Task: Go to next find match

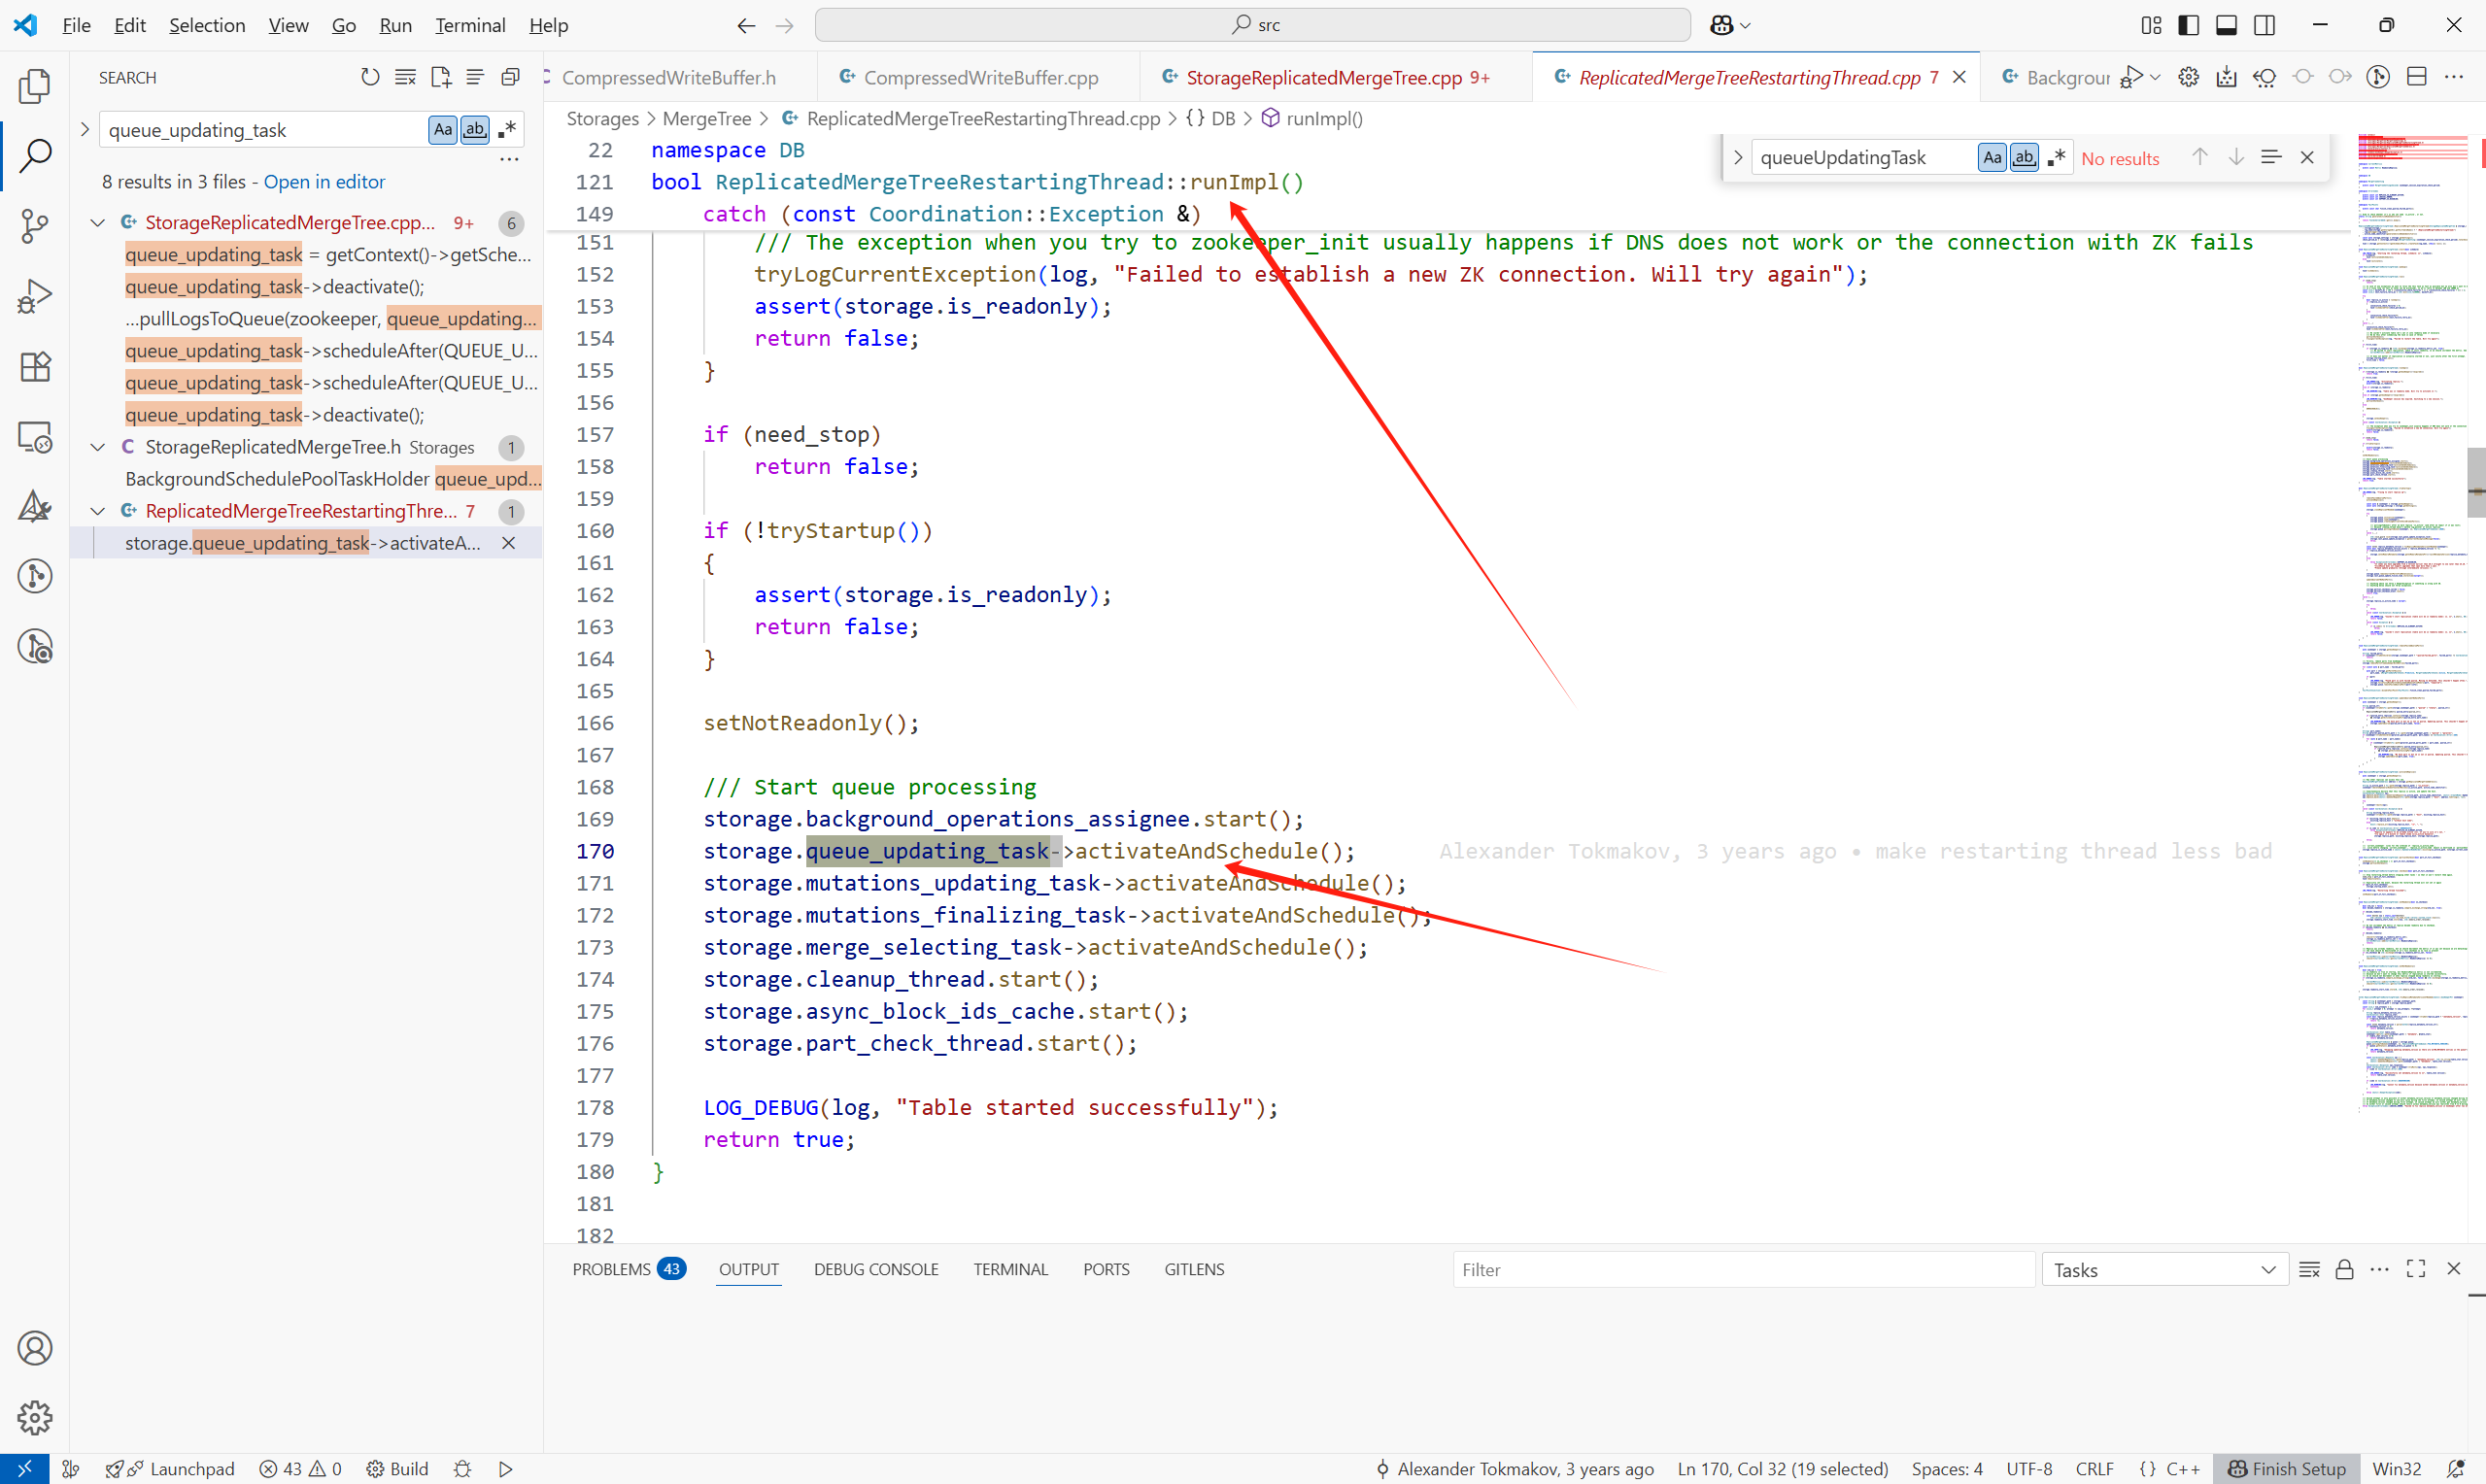Action: [x=2236, y=157]
